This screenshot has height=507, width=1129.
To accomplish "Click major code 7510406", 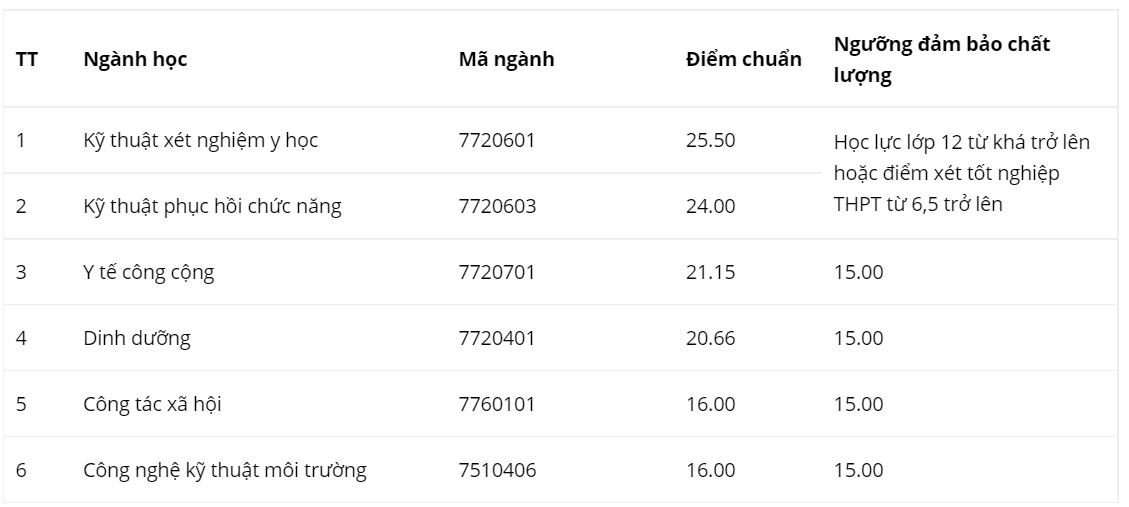I will point(497,470).
